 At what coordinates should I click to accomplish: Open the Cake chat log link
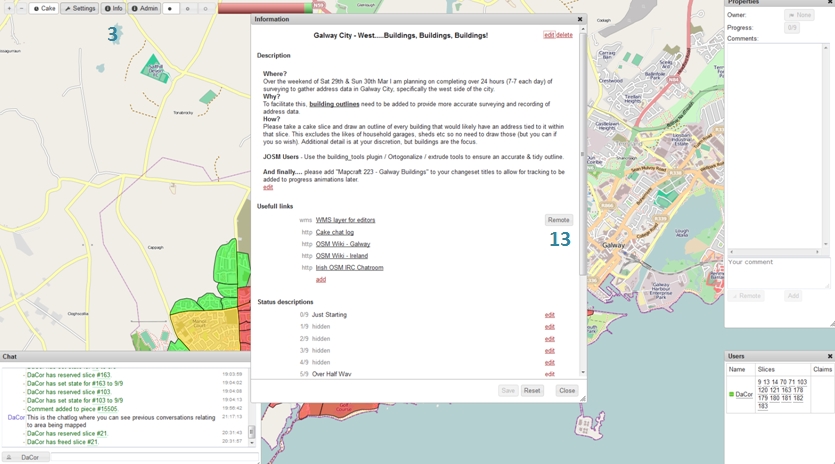click(x=334, y=232)
